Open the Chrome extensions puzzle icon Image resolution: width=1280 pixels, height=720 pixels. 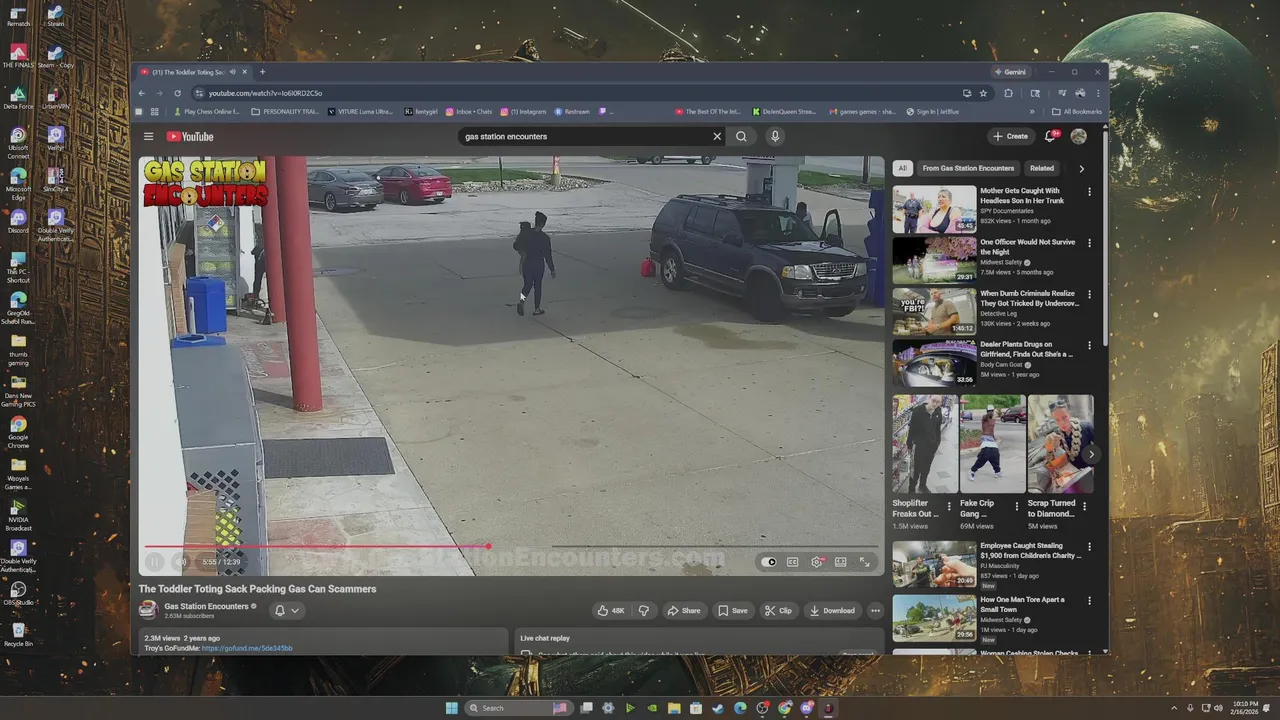tap(1008, 93)
